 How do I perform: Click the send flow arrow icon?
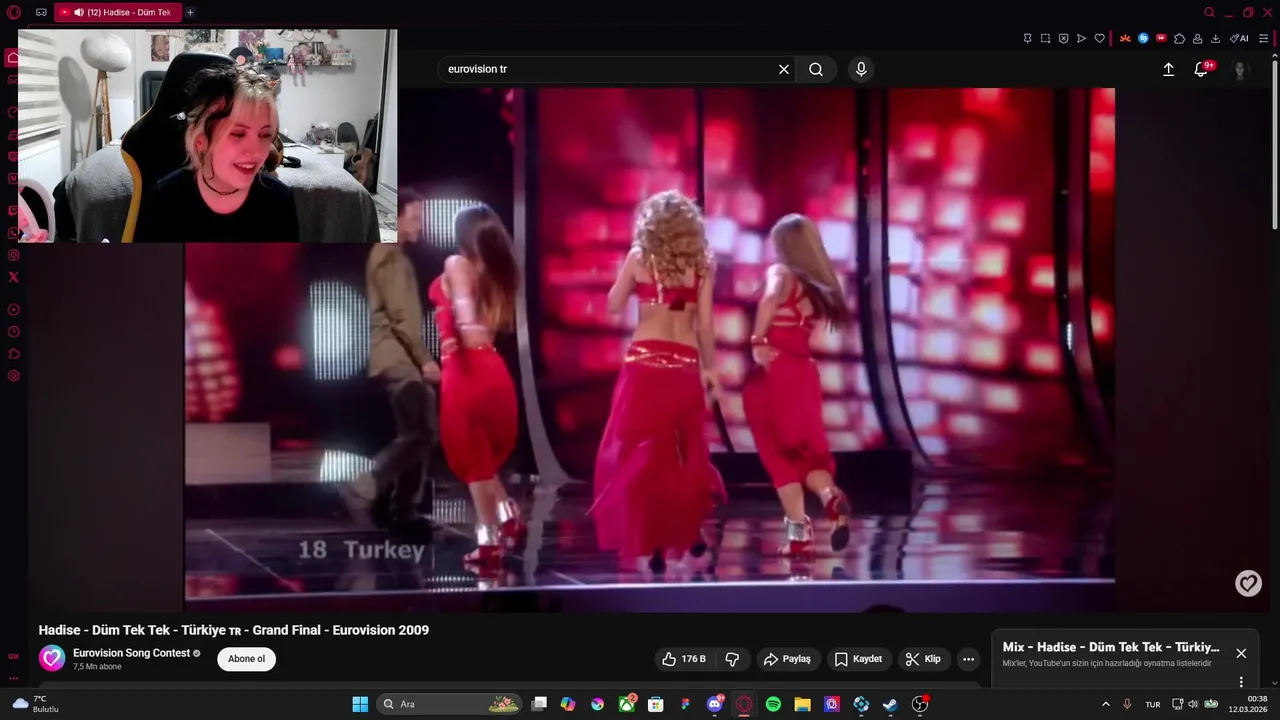1081,39
